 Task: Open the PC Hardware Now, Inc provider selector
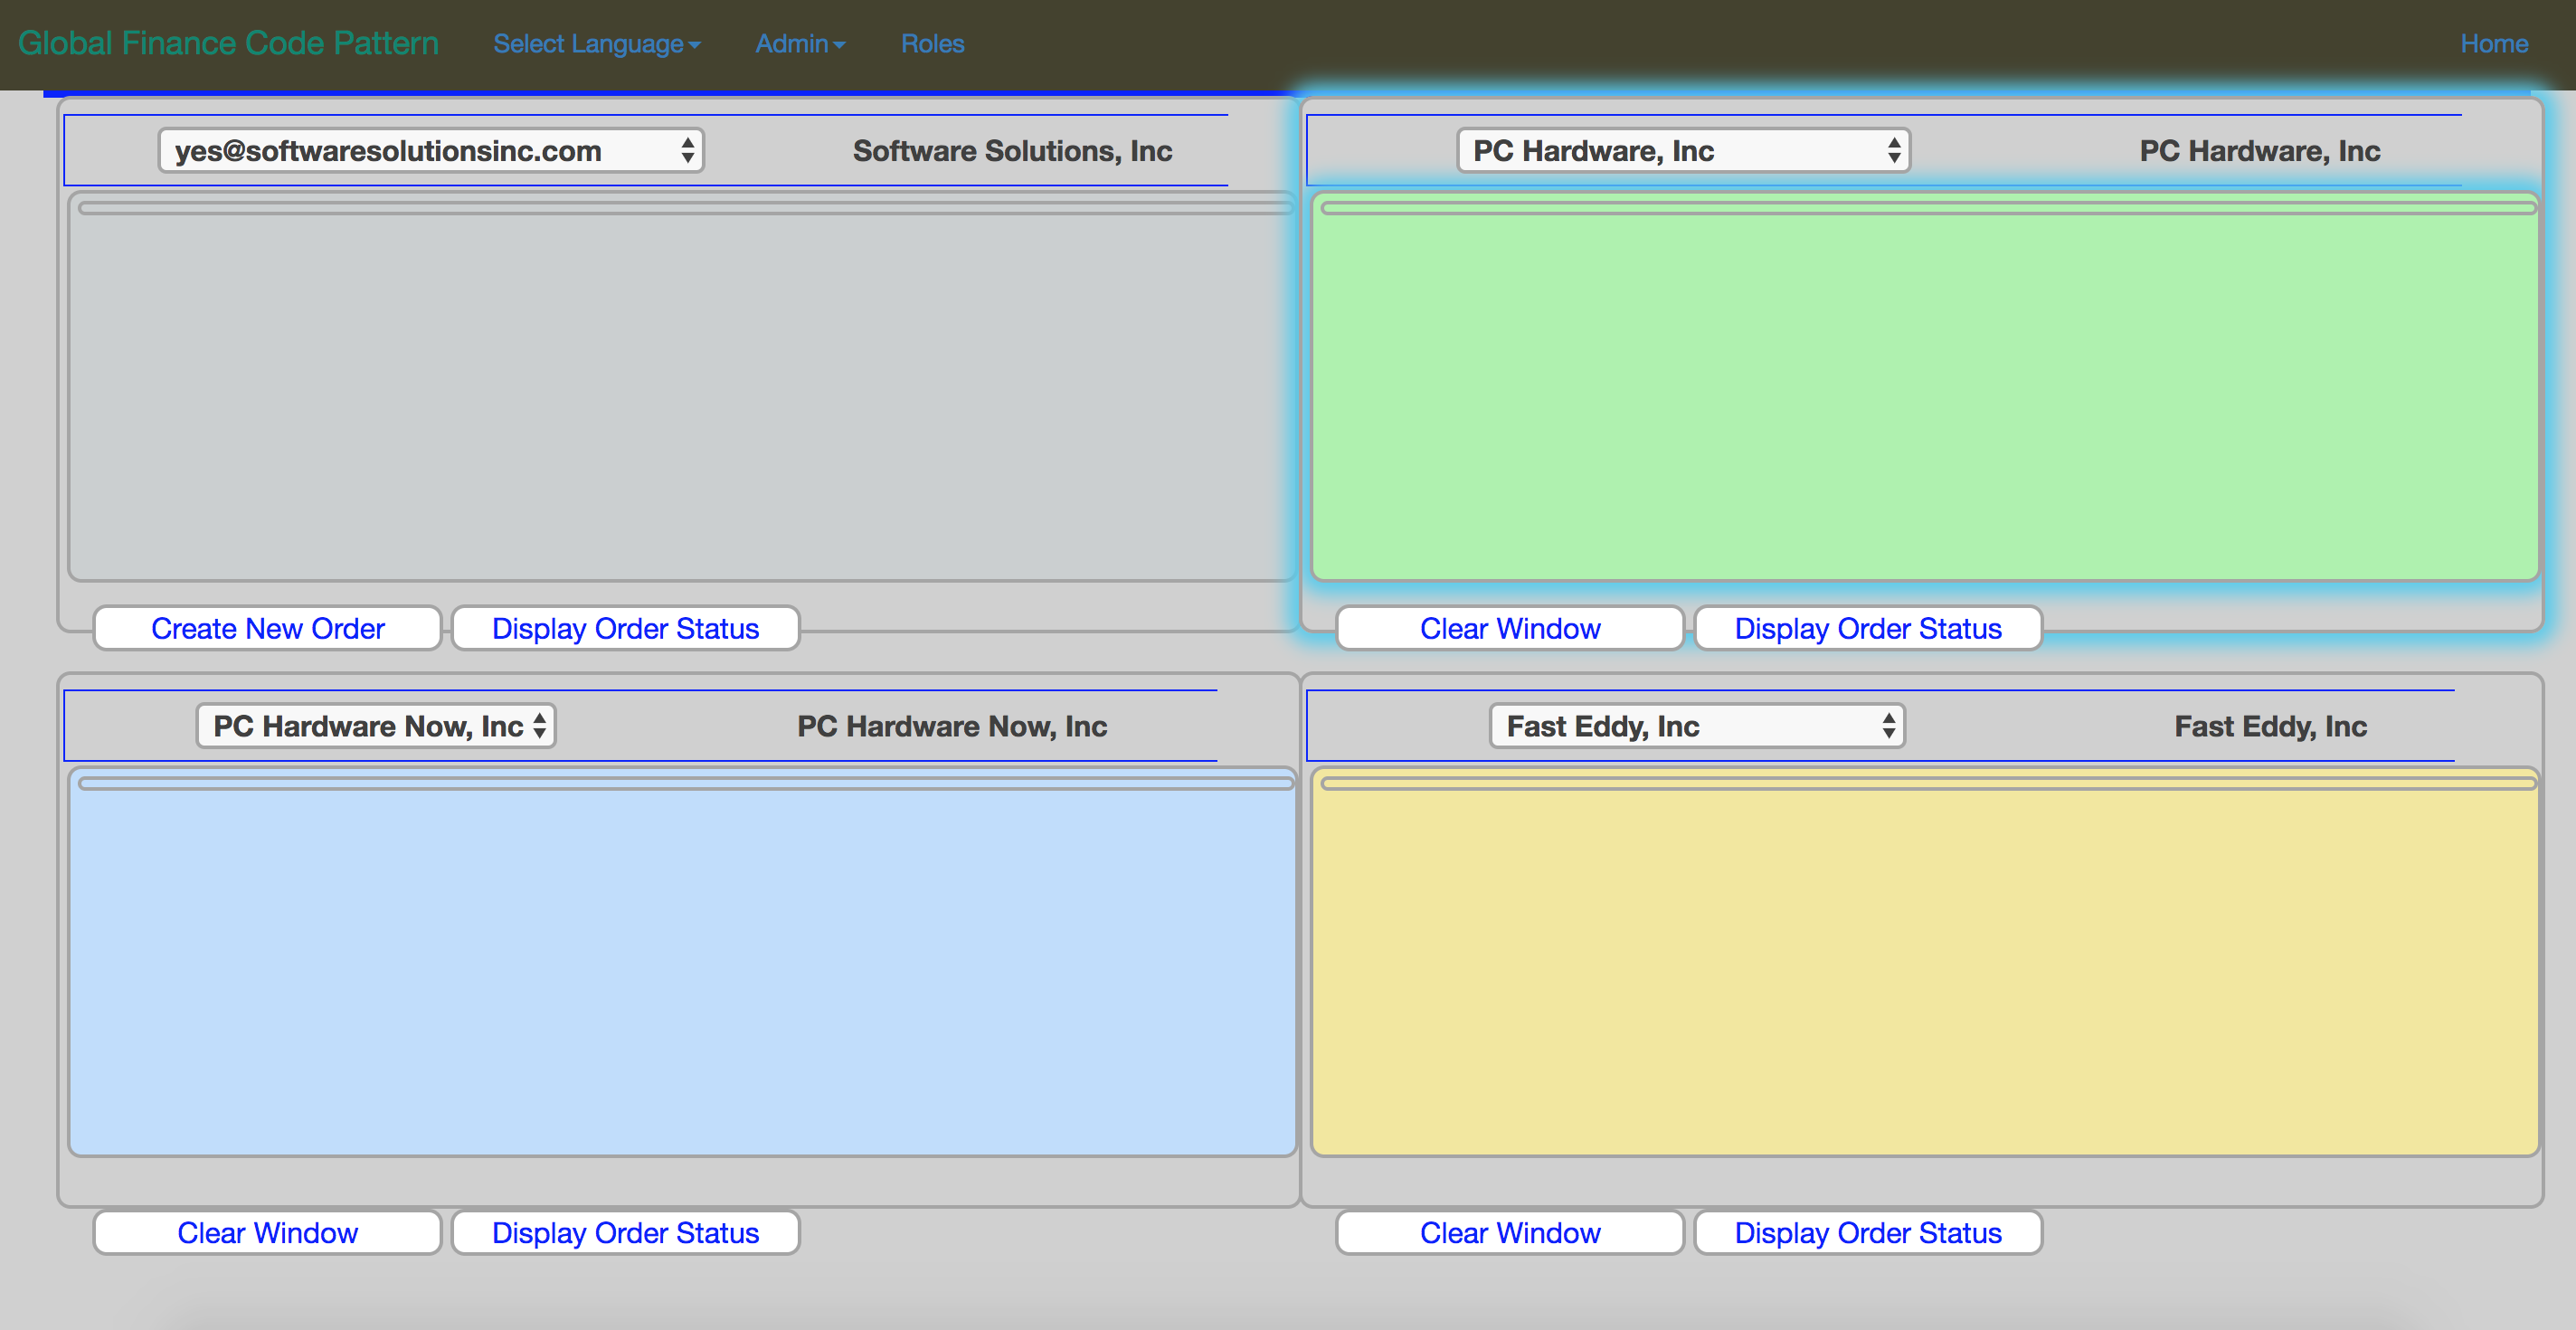pyautogui.click(x=376, y=726)
